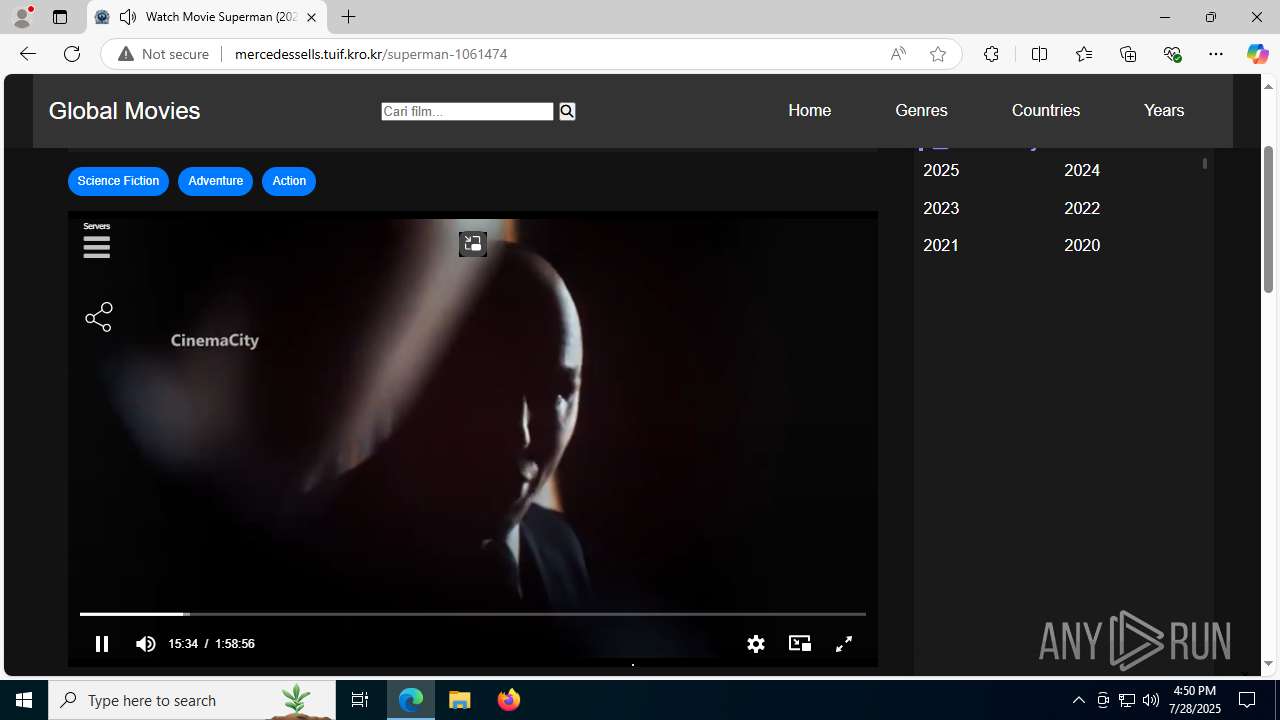Open the system volume control in tray
This screenshot has width=1280, height=720.
point(1151,700)
